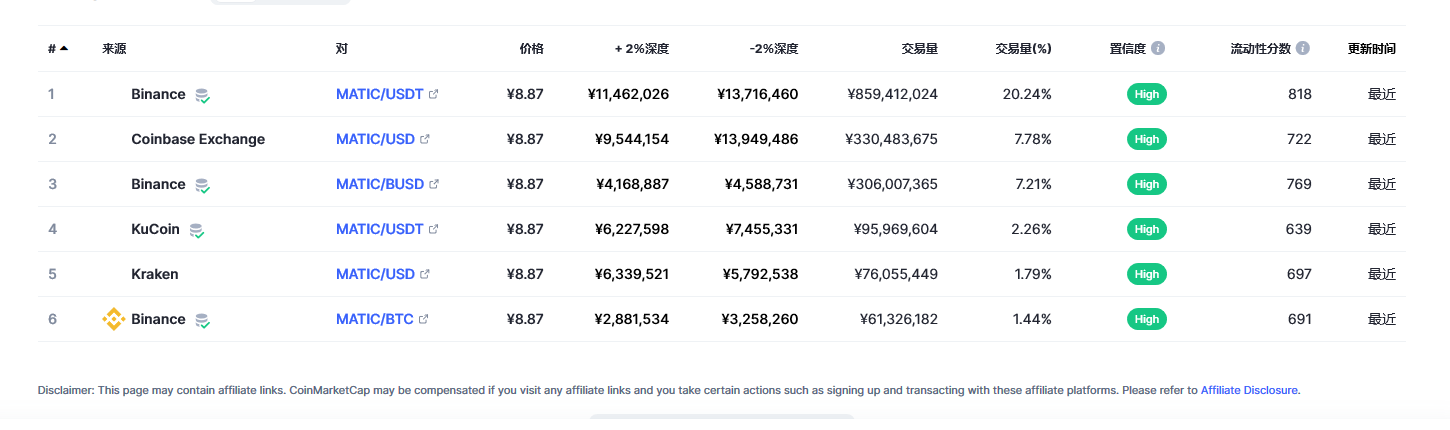1450x430 pixels.
Task: Click external link icon beside MATIC/BUSD
Action: point(434,184)
